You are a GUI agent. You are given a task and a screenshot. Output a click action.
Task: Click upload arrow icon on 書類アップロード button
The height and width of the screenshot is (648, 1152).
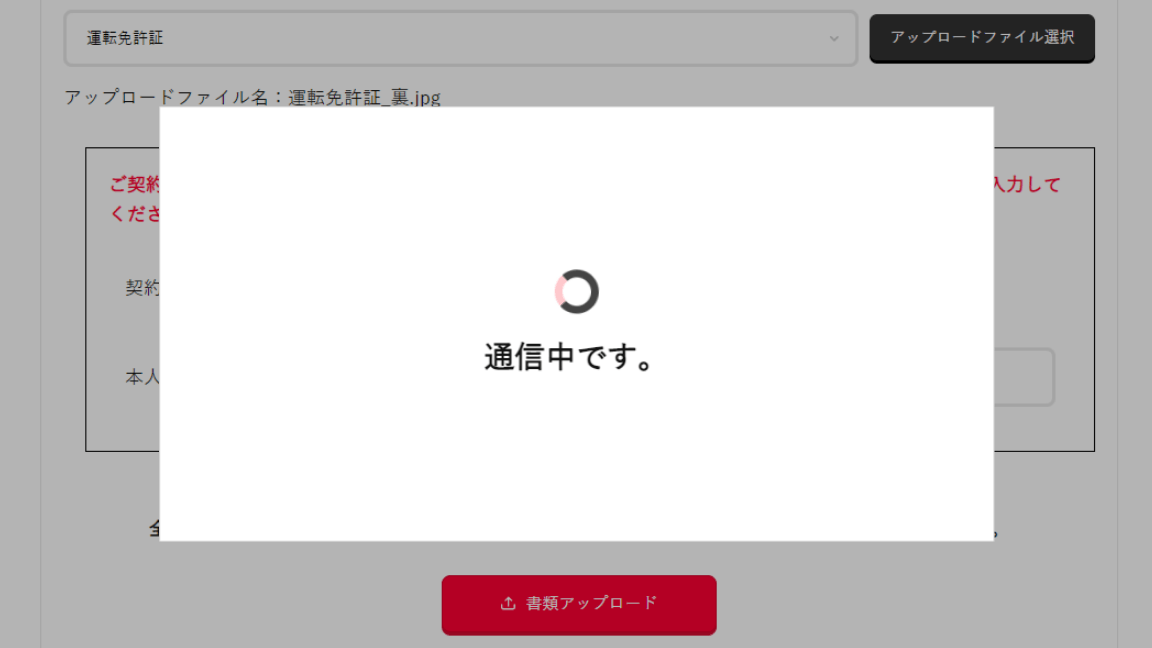pos(508,604)
